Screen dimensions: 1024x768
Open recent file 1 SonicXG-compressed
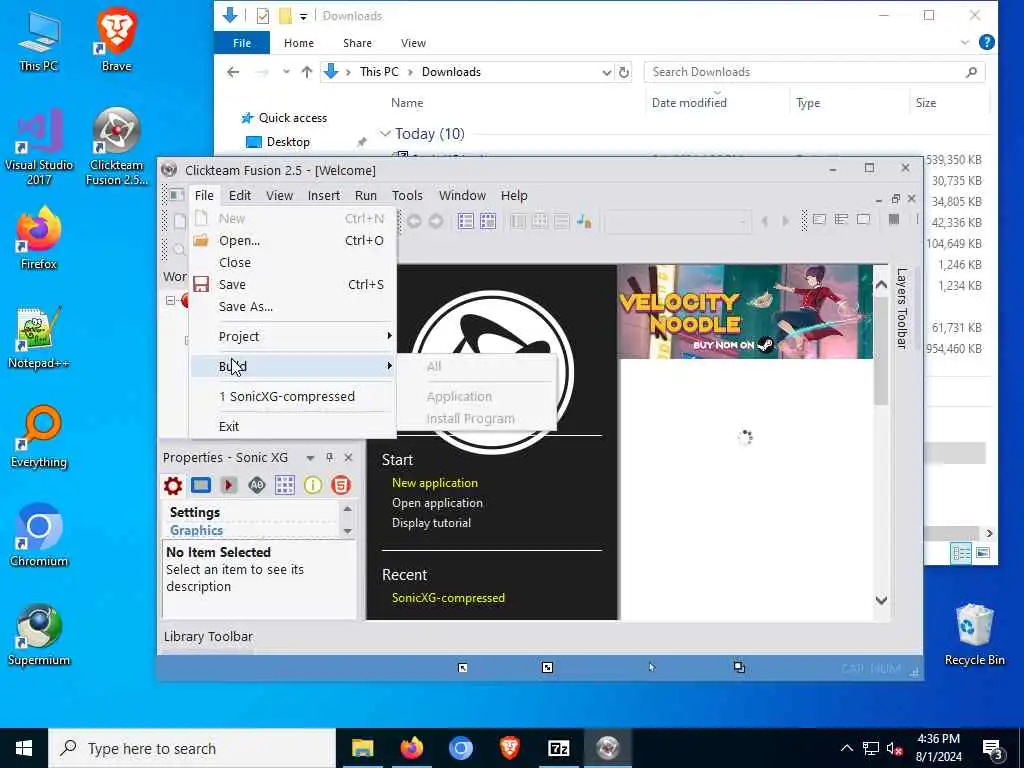[x=292, y=396]
